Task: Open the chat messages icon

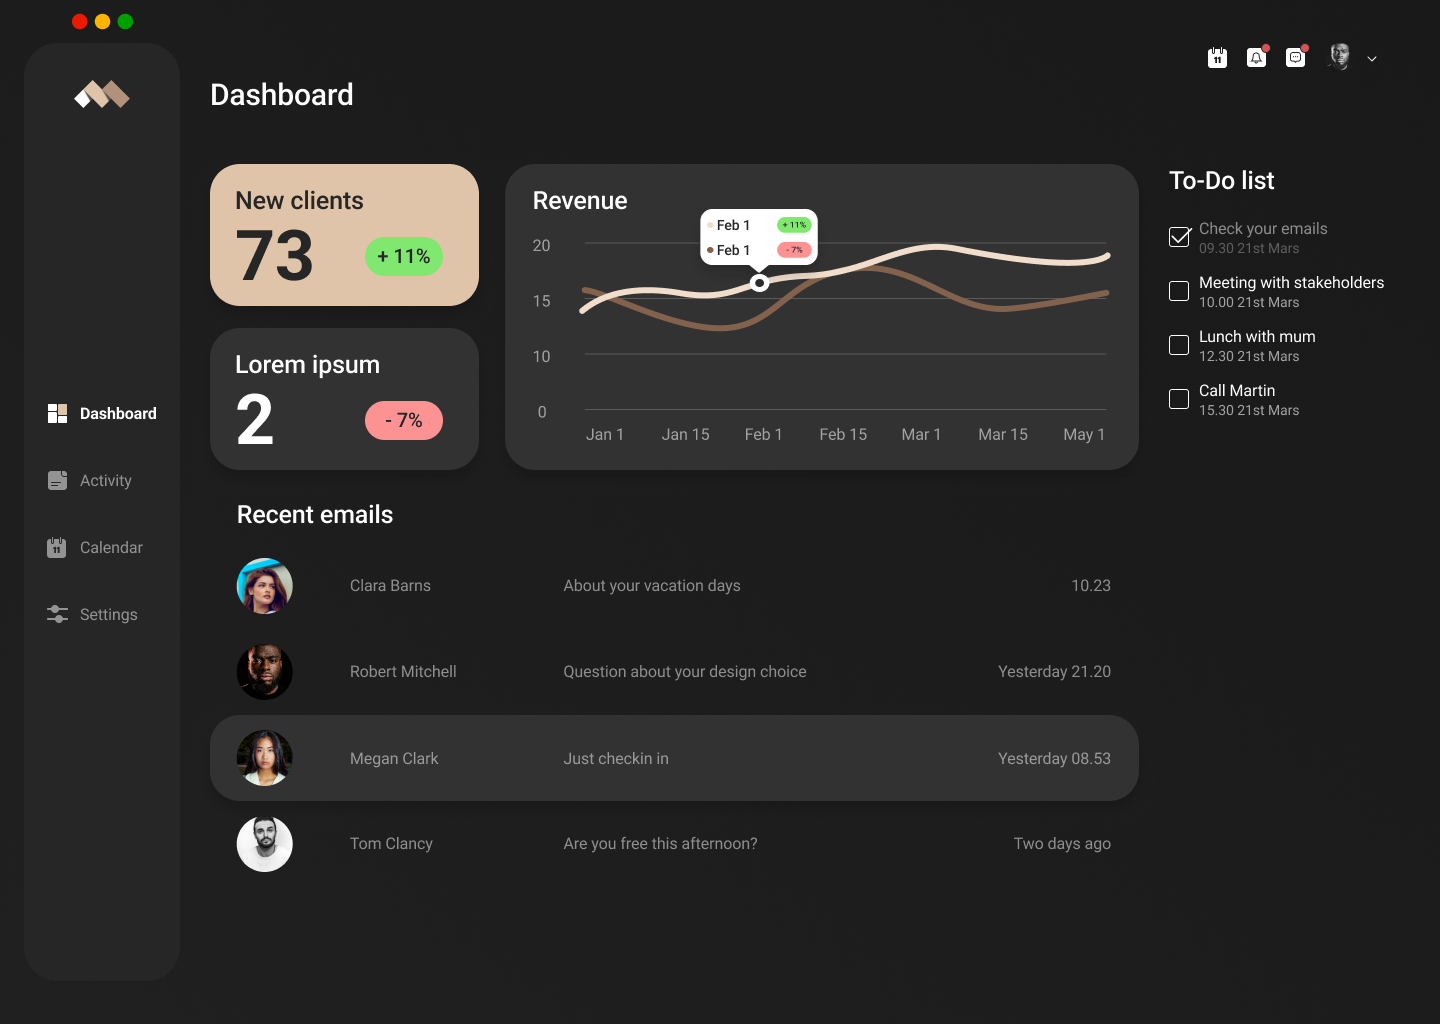Action: pyautogui.click(x=1295, y=58)
